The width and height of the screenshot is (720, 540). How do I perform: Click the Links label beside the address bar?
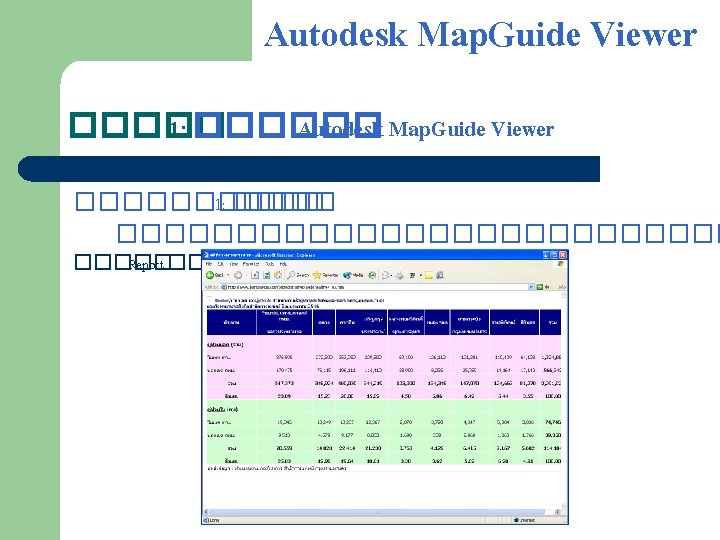tap(562, 287)
